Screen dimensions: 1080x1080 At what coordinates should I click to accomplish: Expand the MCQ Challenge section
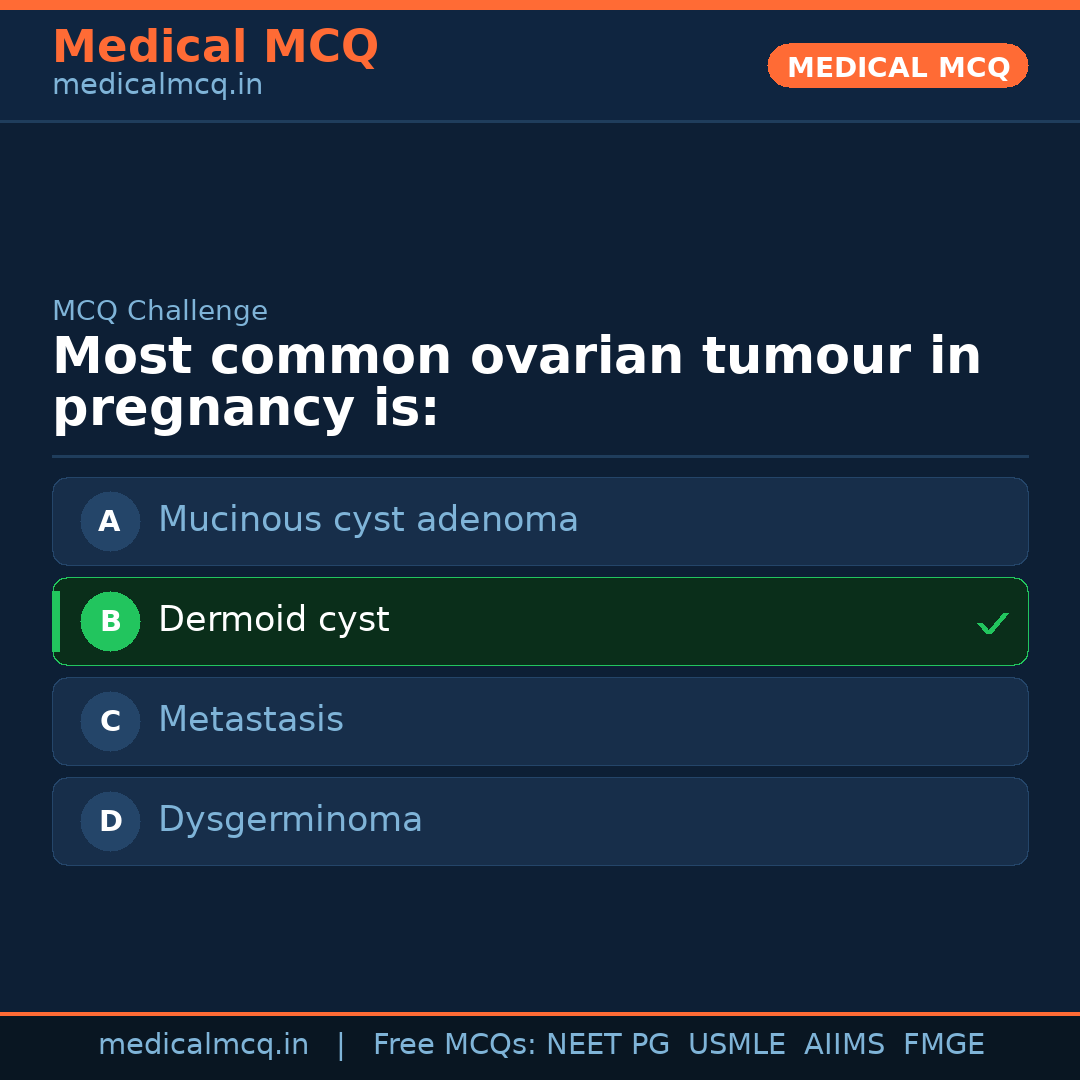click(160, 311)
